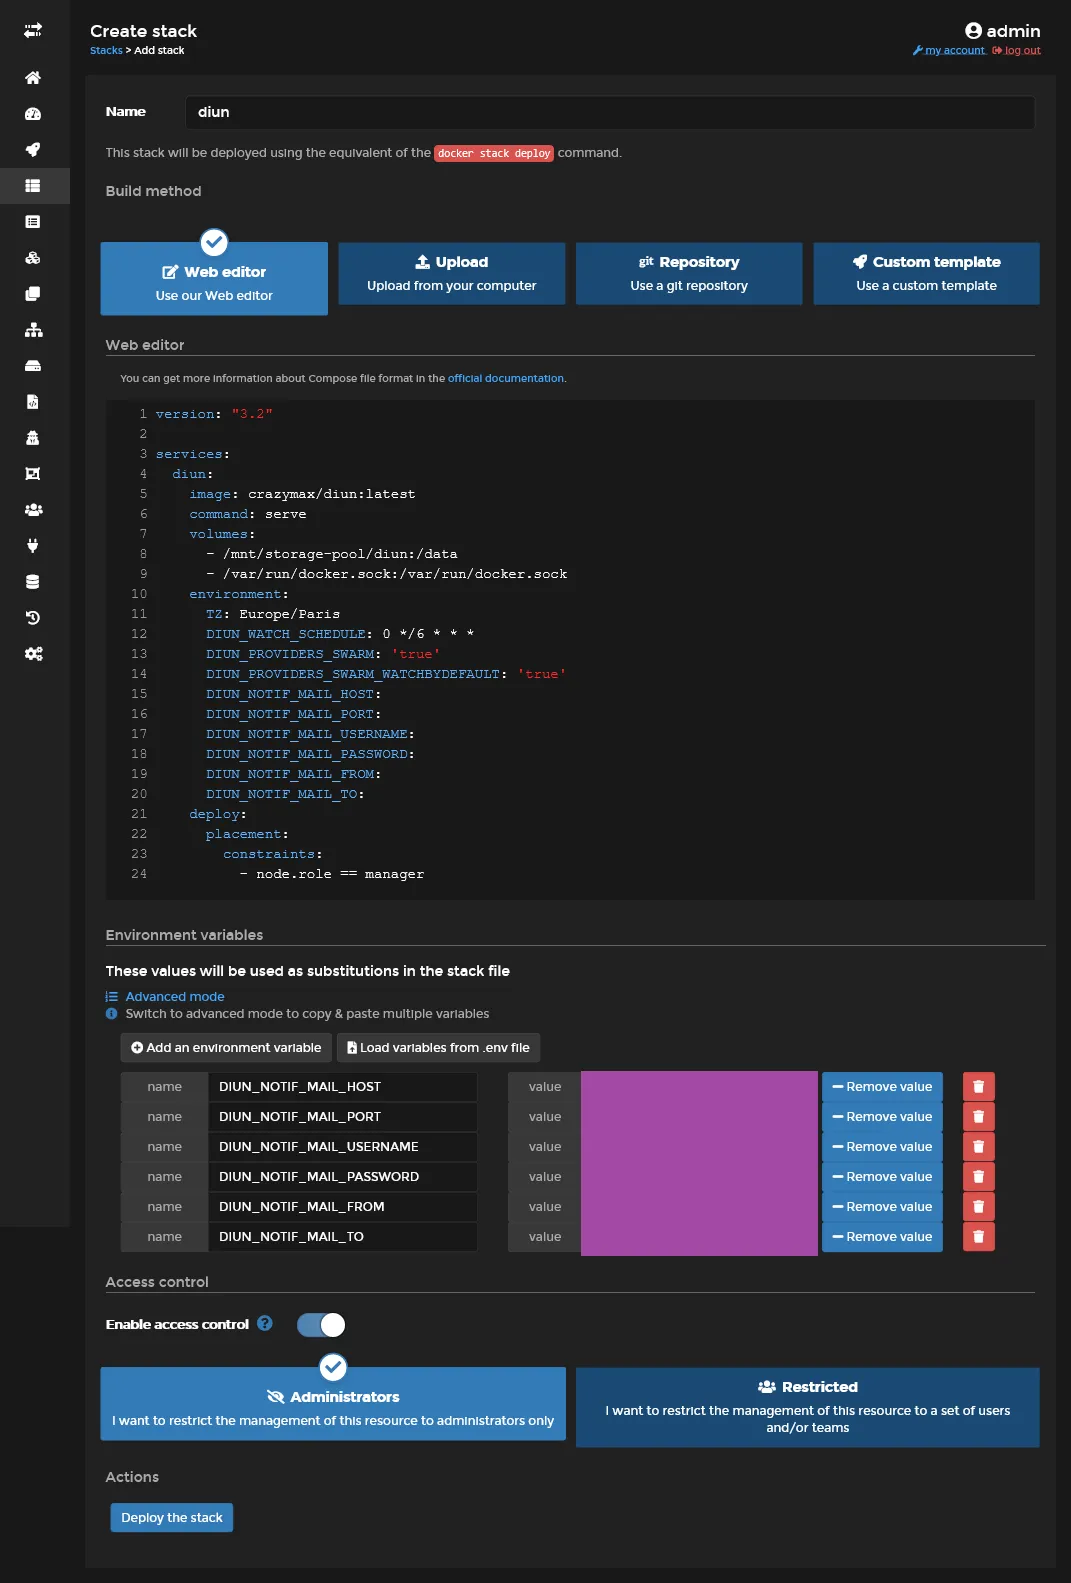Open Home from the sidebar house icon
Viewport: 1071px width, 1583px height.
pyautogui.click(x=33, y=78)
